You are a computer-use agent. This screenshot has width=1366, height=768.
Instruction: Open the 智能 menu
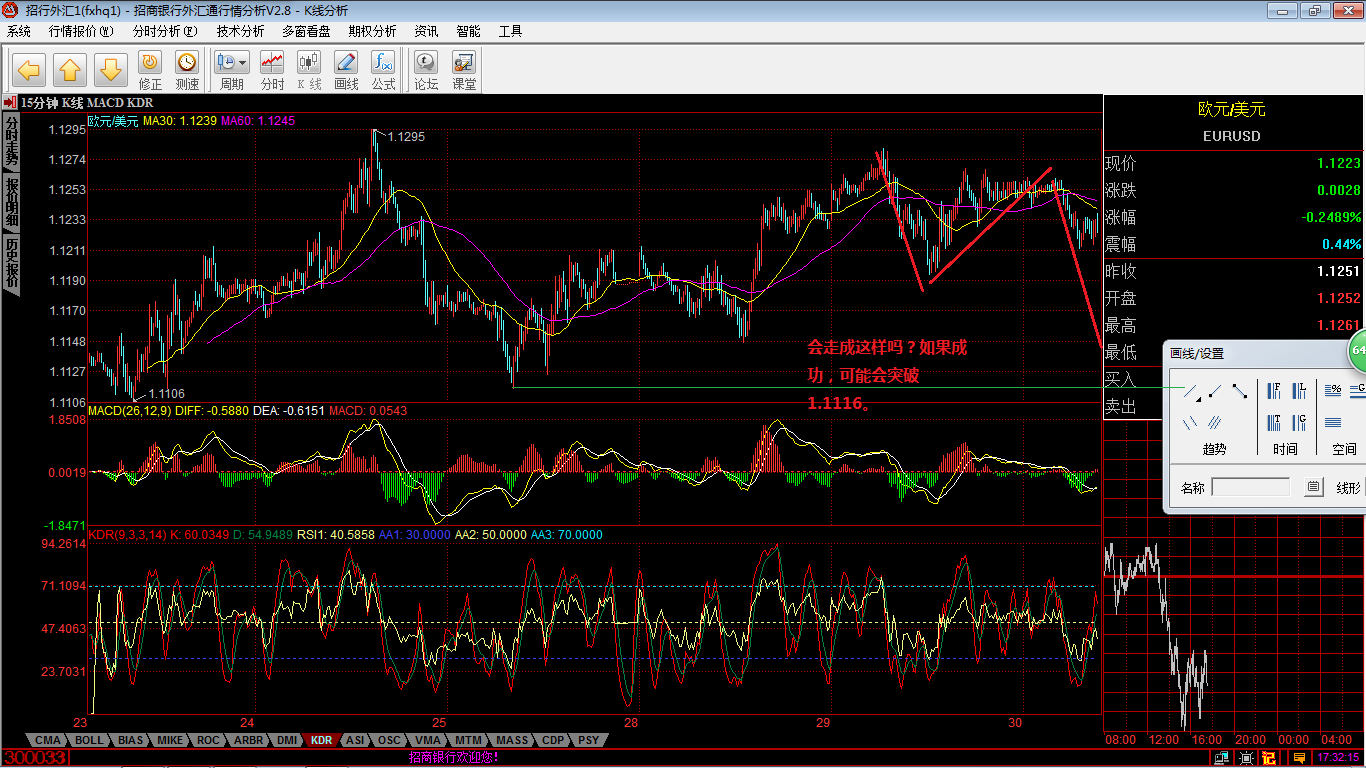point(469,31)
